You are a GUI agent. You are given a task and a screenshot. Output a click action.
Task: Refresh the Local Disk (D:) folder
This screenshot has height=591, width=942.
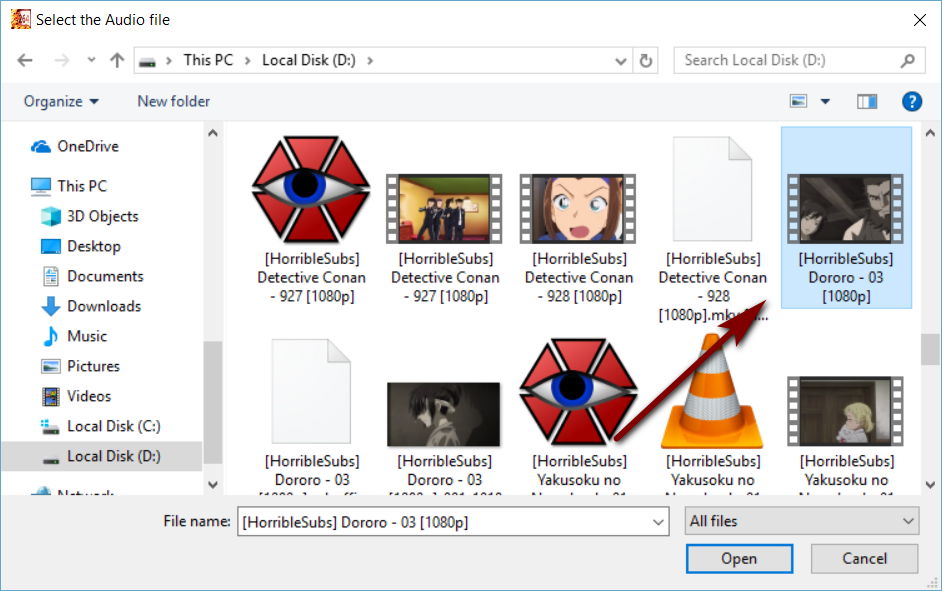click(x=646, y=60)
